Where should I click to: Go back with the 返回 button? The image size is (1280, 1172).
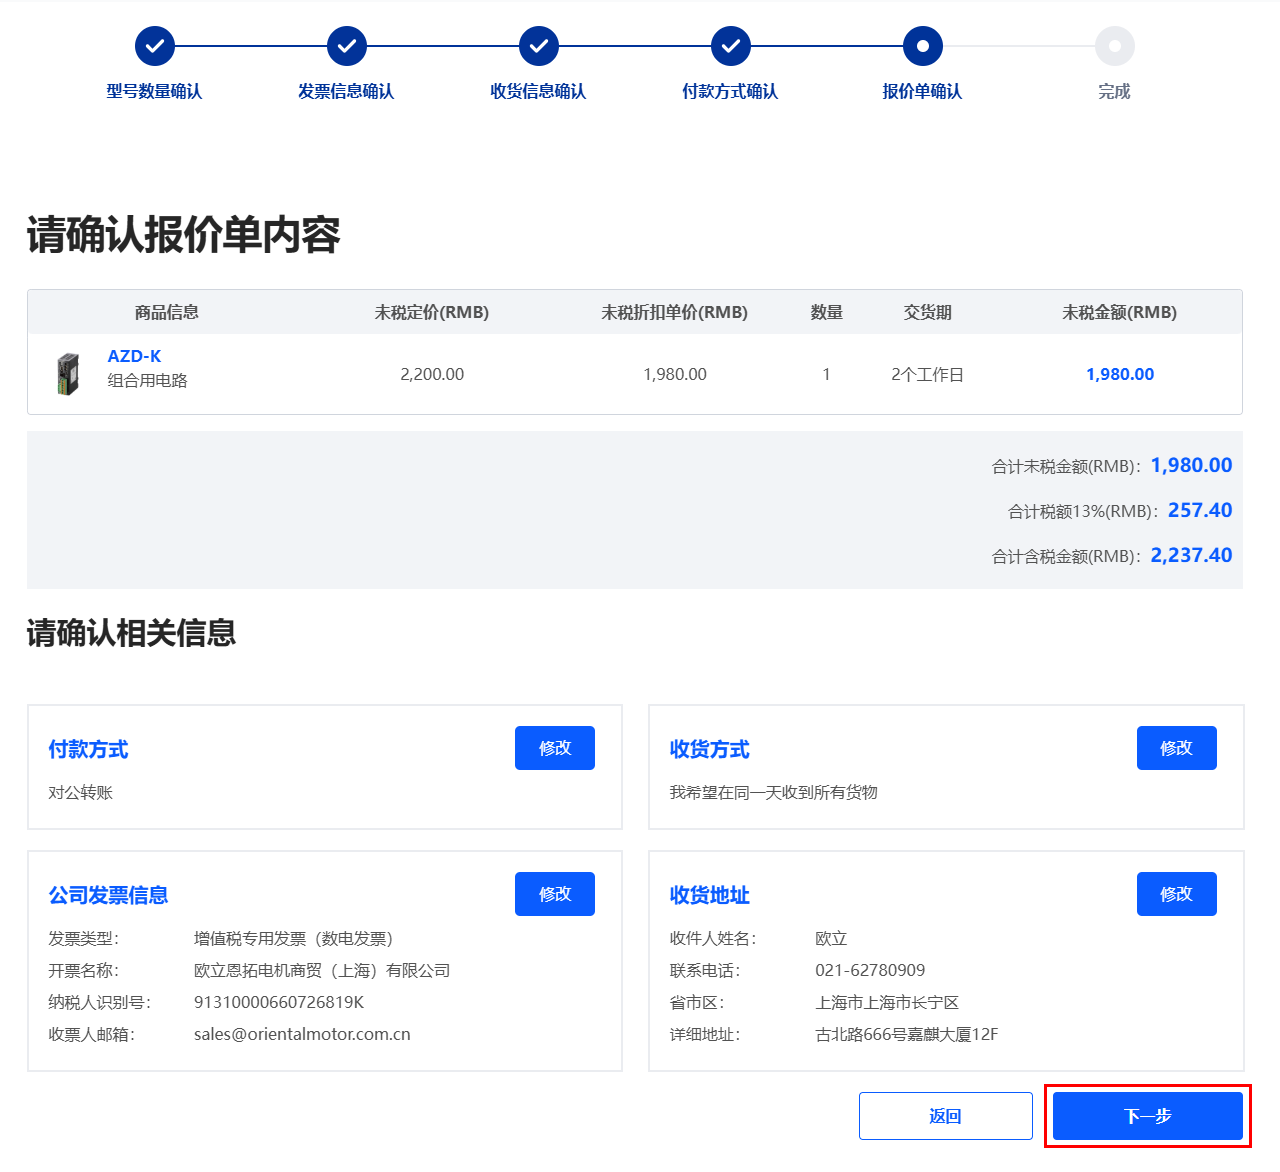(945, 1116)
